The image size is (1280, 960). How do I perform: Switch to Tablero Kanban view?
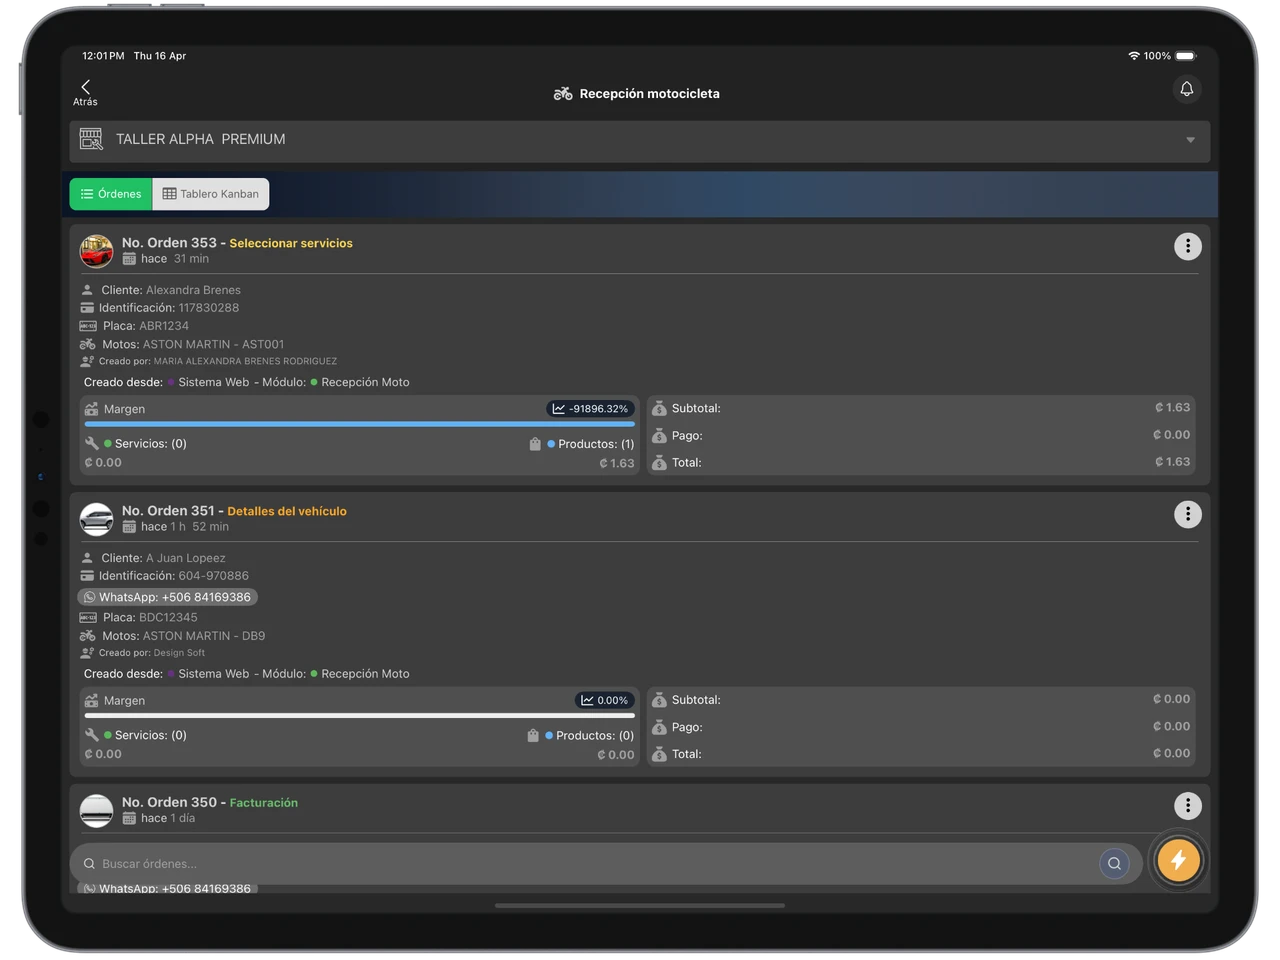(211, 194)
